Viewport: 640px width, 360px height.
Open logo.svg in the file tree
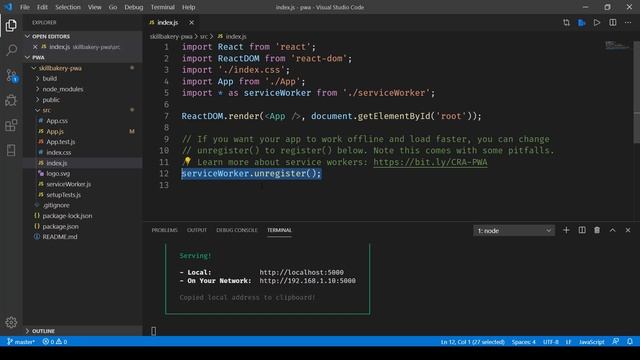58,173
